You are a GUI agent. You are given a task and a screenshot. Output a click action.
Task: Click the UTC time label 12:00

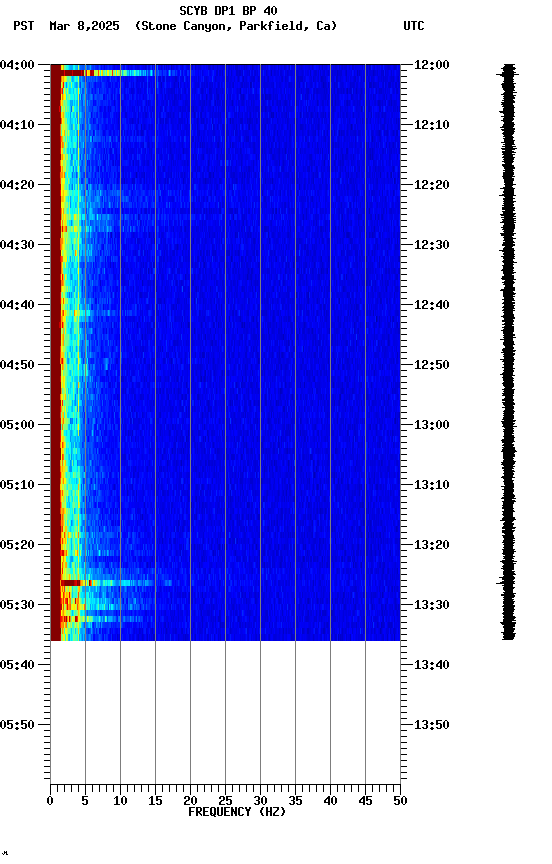[x=432, y=65]
